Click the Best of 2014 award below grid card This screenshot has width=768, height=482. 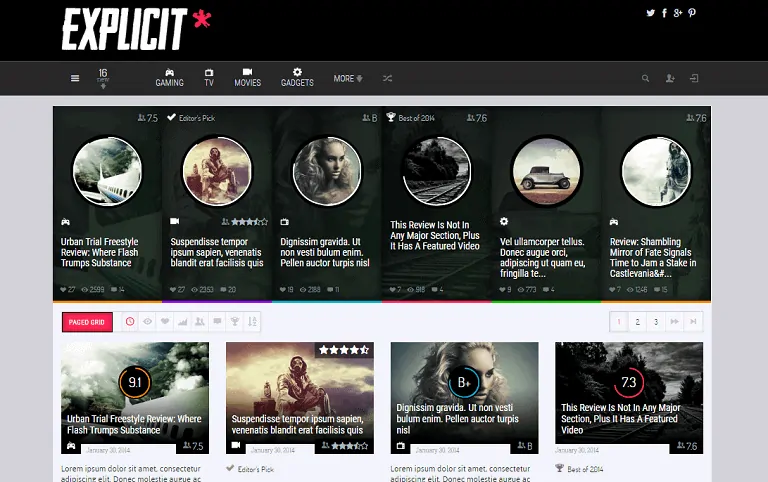(x=579, y=469)
